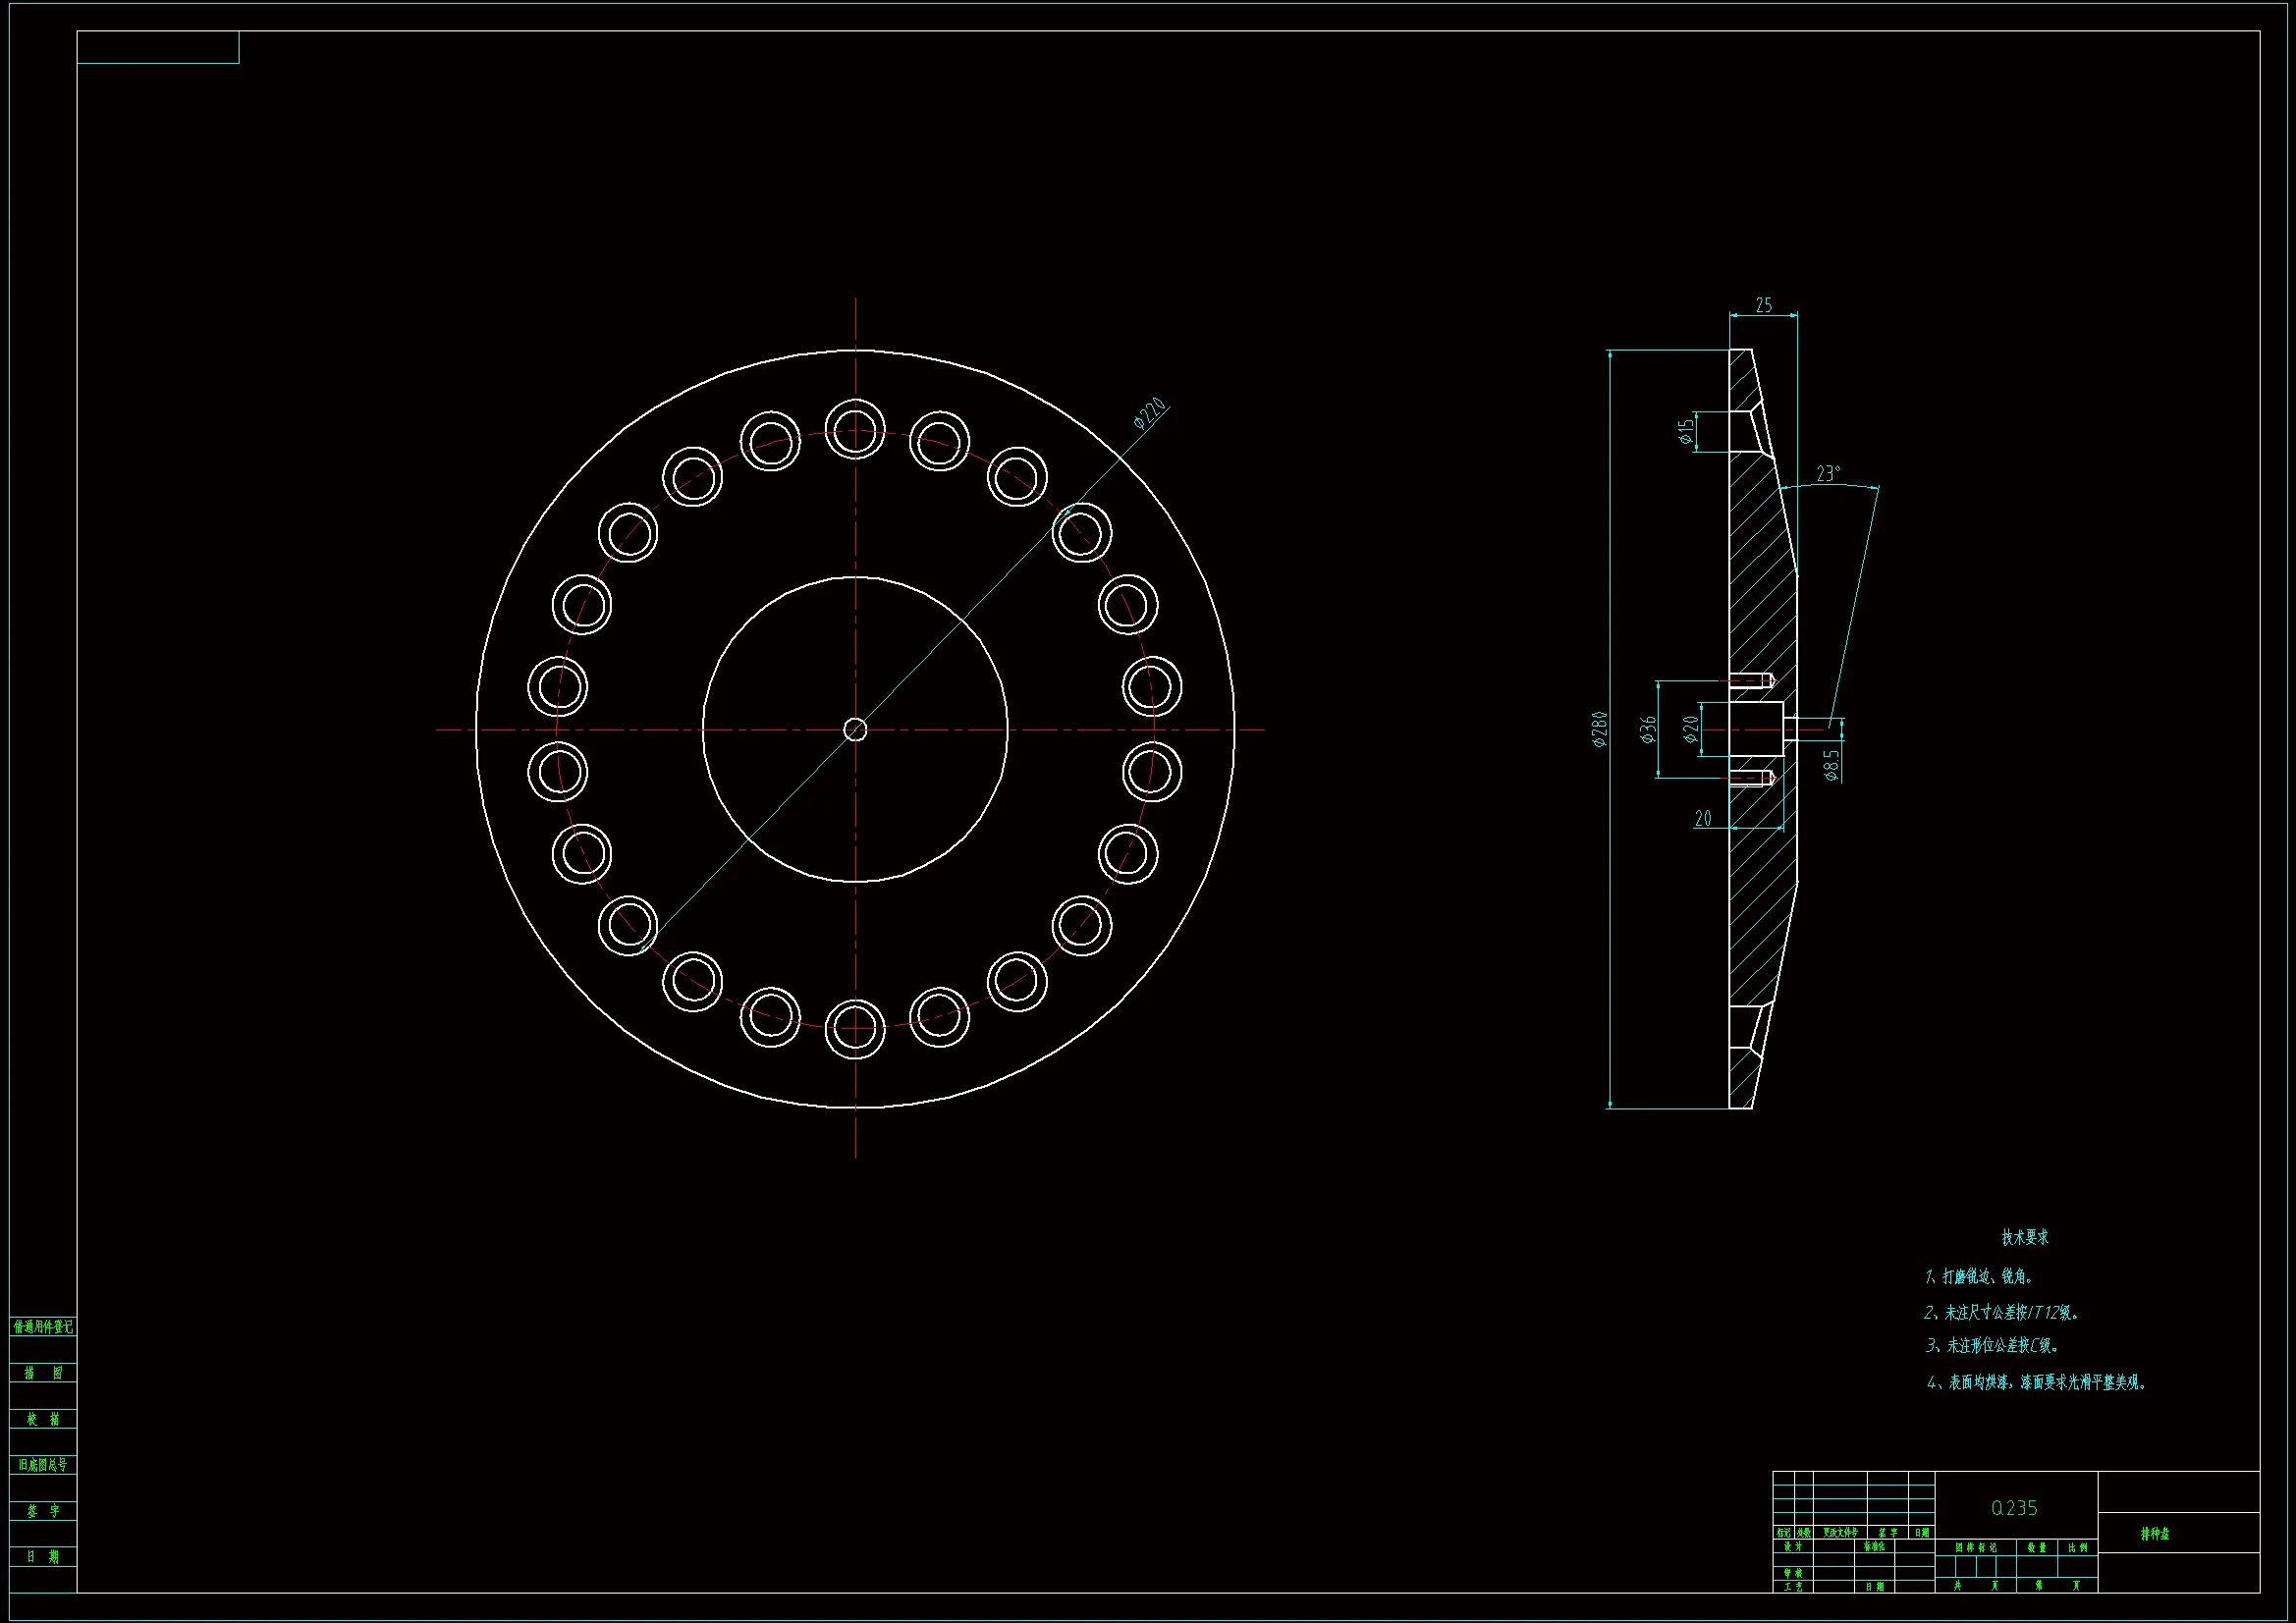Click the 20 depth dimension label
The height and width of the screenshot is (1623, 2296).
(1703, 819)
